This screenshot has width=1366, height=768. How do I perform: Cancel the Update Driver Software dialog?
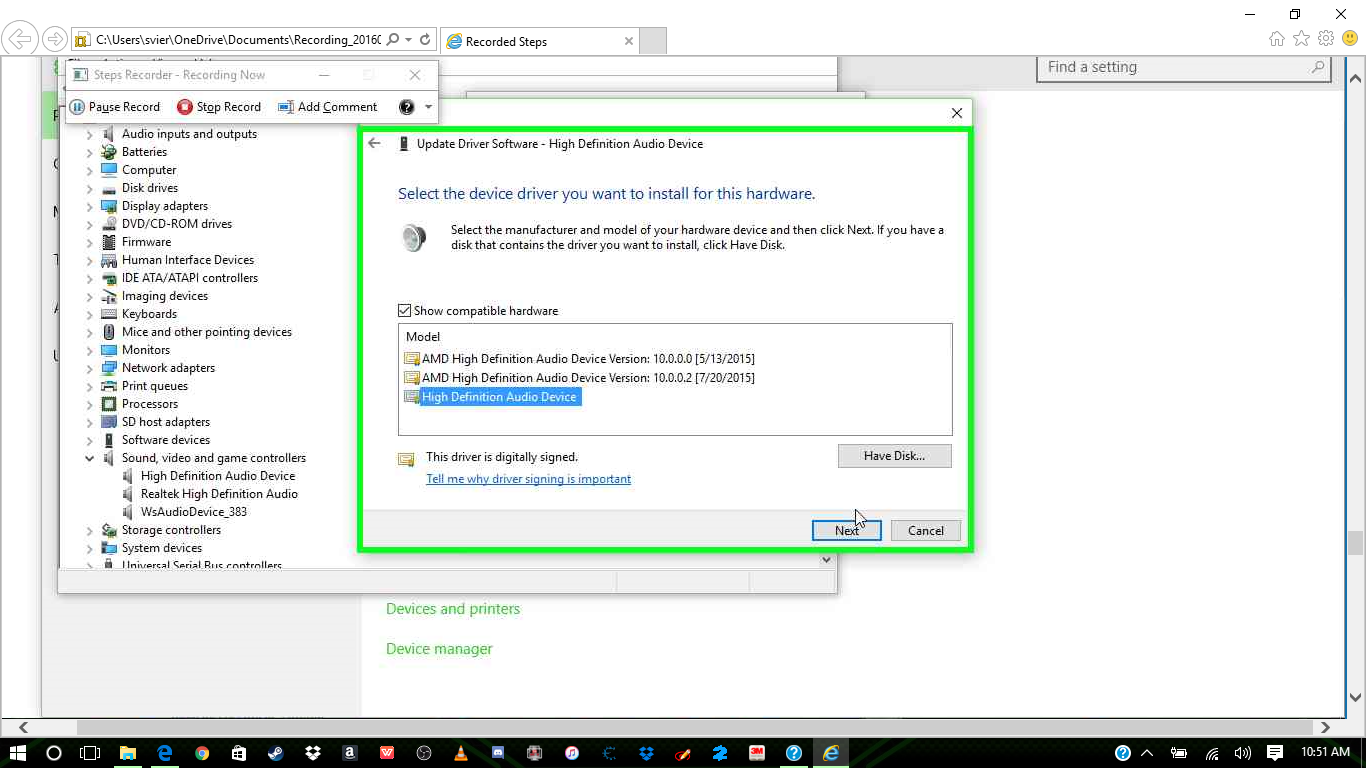coord(926,531)
